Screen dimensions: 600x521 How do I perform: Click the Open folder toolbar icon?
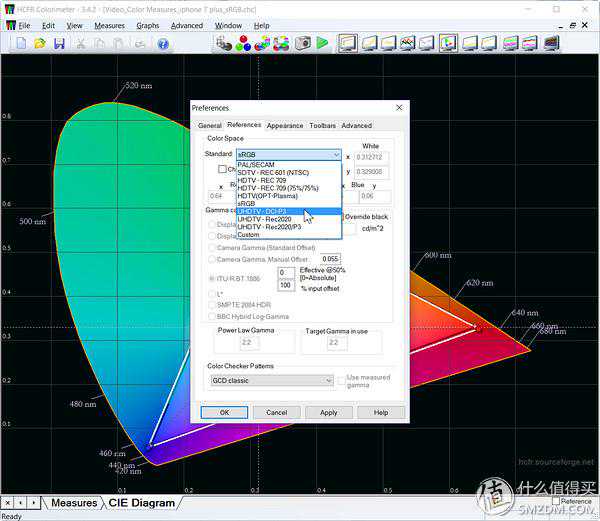tap(40, 43)
